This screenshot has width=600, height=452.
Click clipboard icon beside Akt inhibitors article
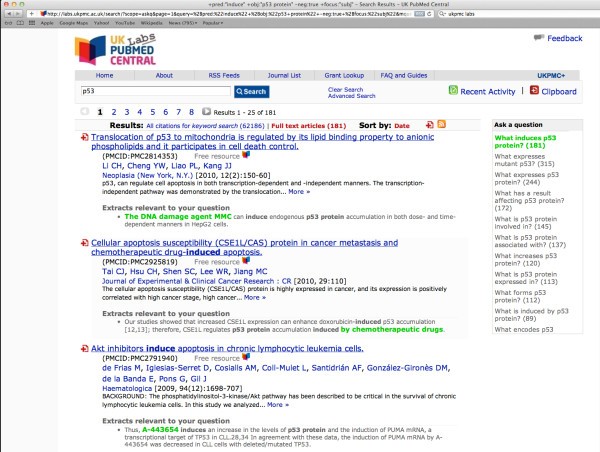pyautogui.click(x=85, y=348)
